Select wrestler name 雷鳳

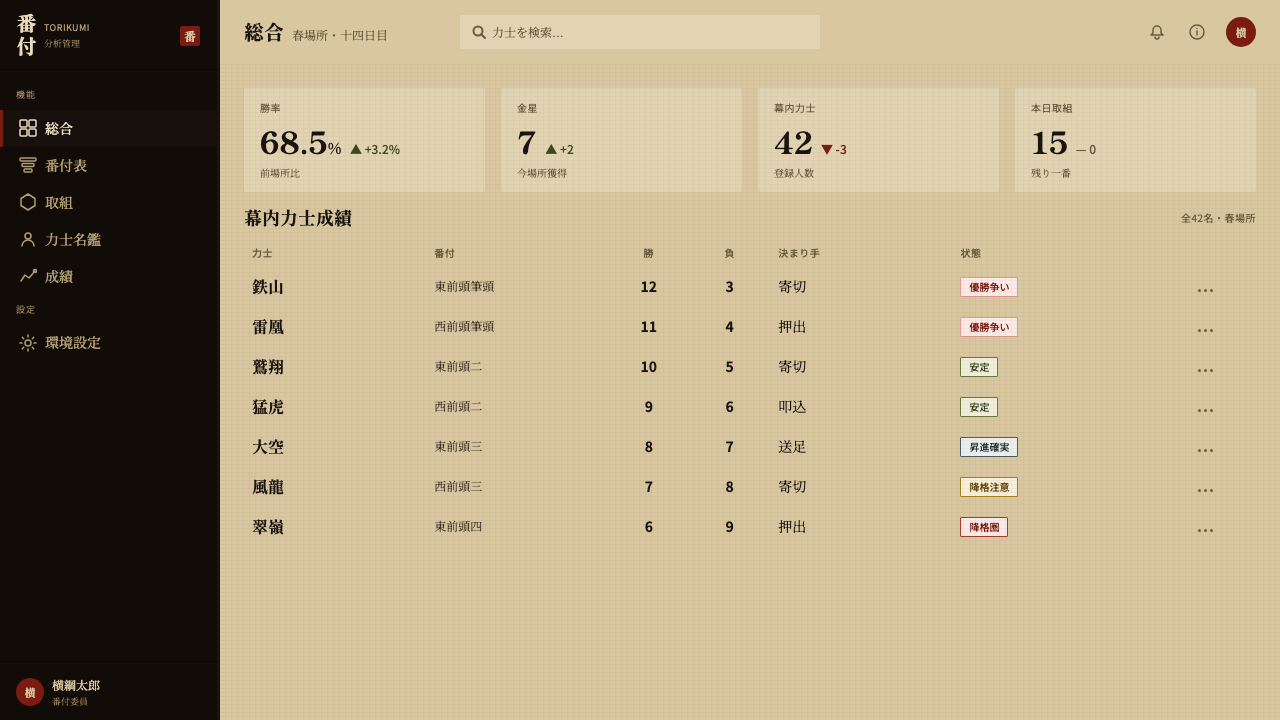268,327
